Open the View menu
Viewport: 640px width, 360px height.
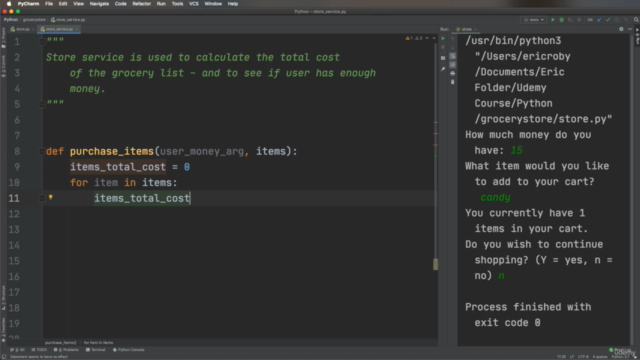click(x=78, y=4)
